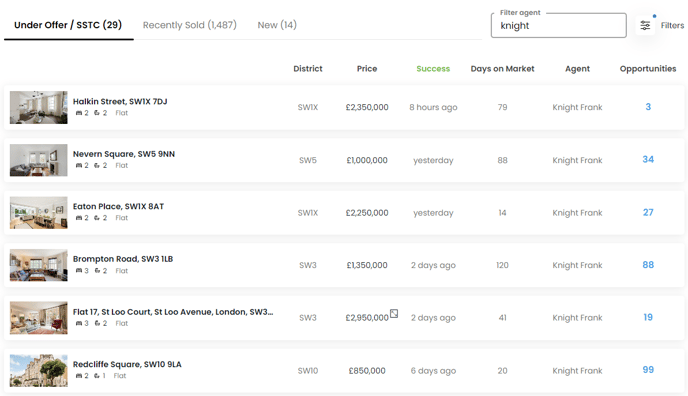Select the Under Offer / SSTC tab
The height and width of the screenshot is (396, 688).
(68, 25)
